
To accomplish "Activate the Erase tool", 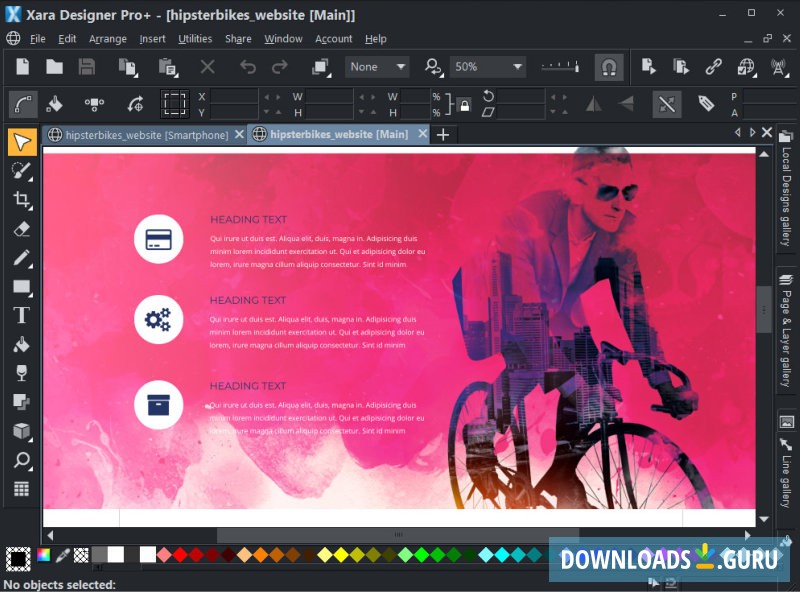I will pyautogui.click(x=22, y=228).
